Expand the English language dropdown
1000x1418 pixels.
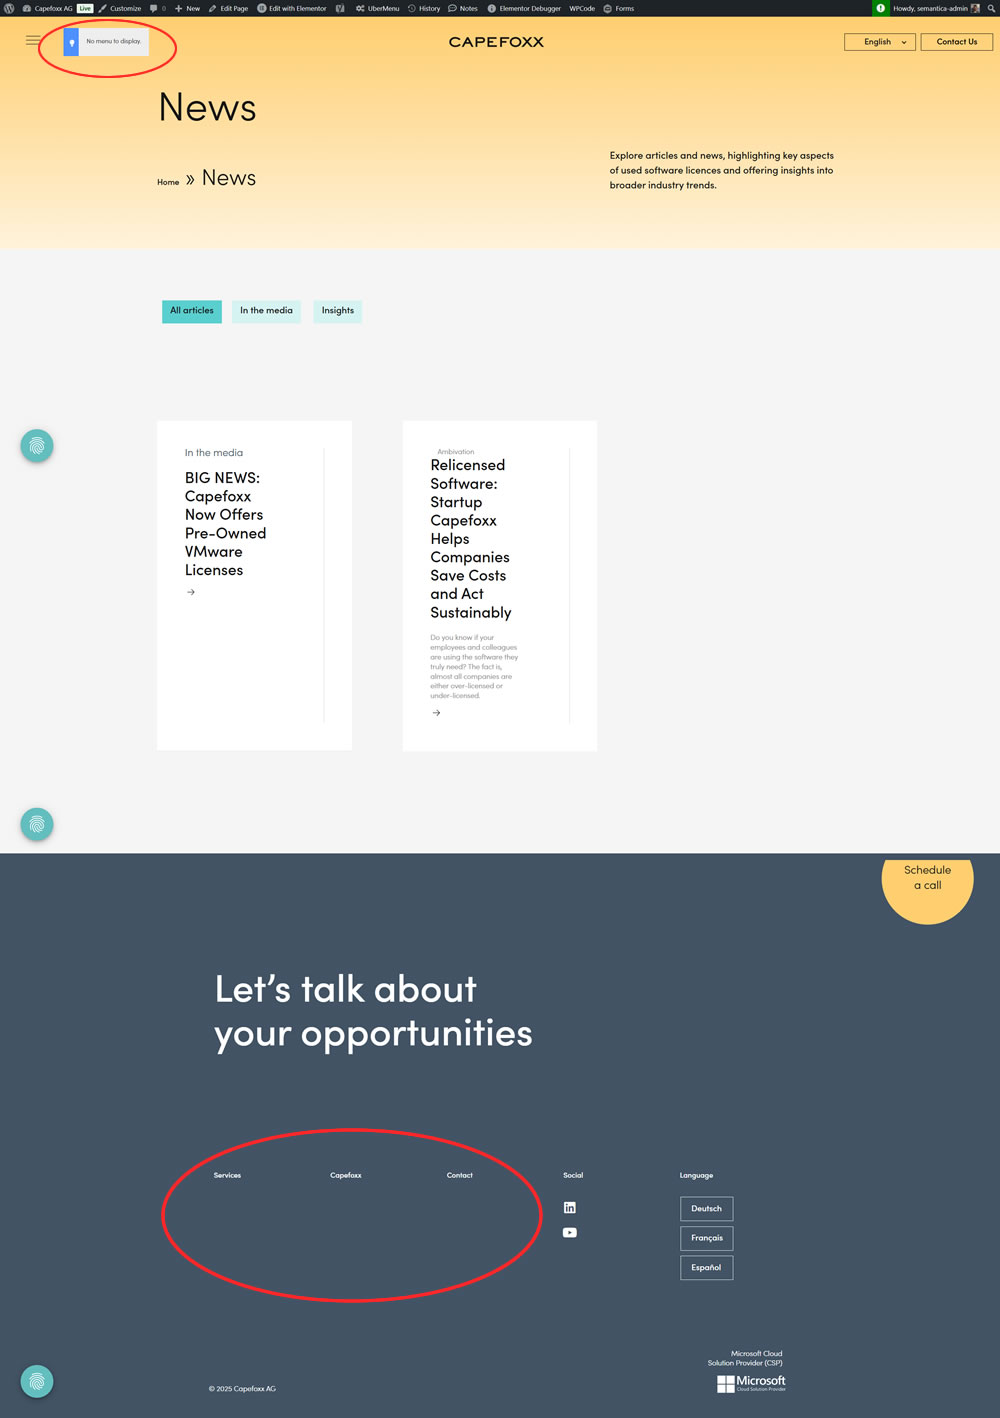coord(880,42)
